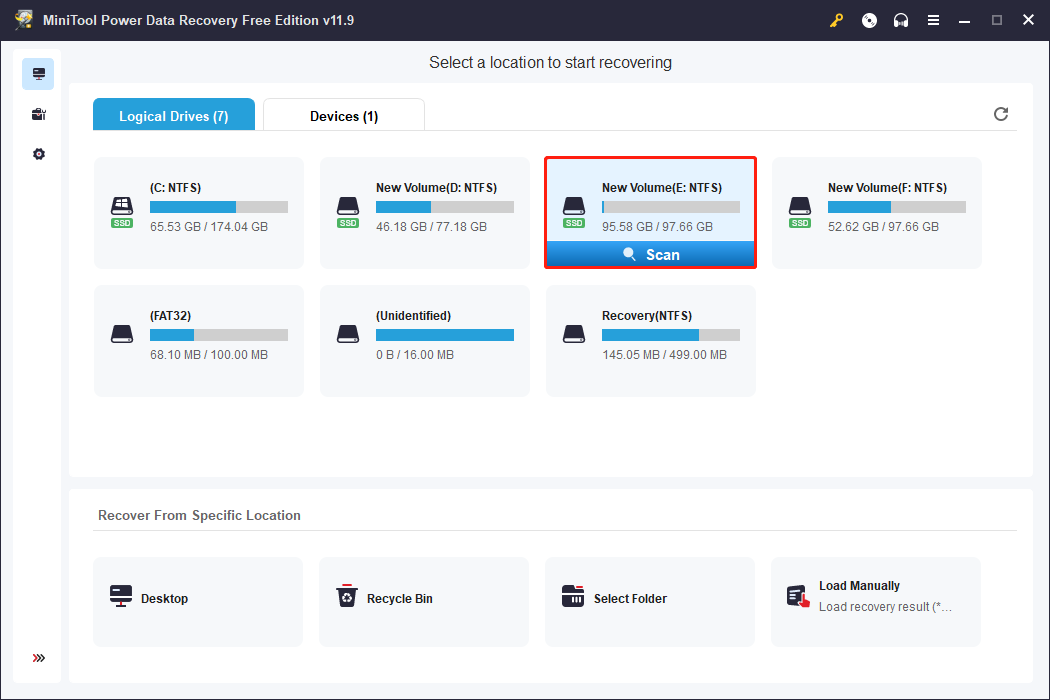1050x700 pixels.
Task: Open Load Manually option
Action: (x=876, y=602)
